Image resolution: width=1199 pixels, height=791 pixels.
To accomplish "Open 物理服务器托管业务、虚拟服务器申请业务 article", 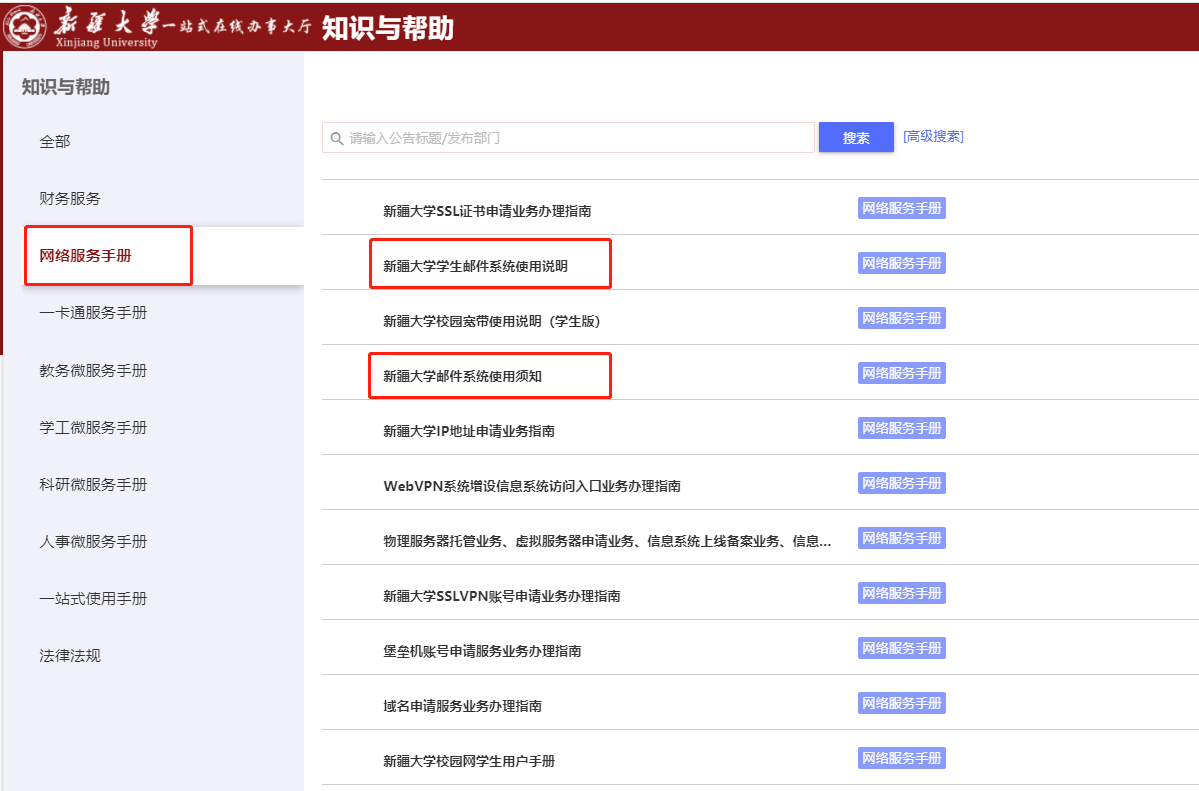I will tap(607, 542).
